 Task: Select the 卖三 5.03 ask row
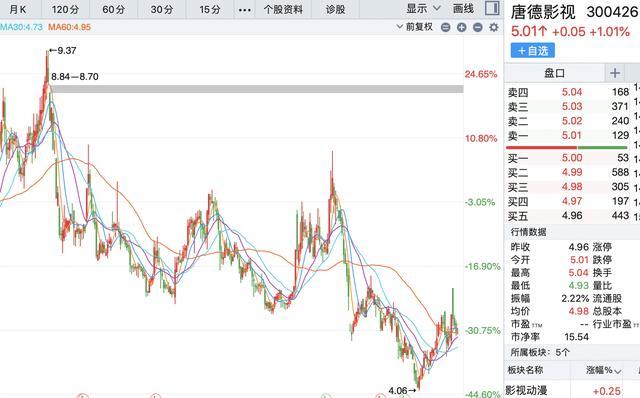pyautogui.click(x=568, y=107)
